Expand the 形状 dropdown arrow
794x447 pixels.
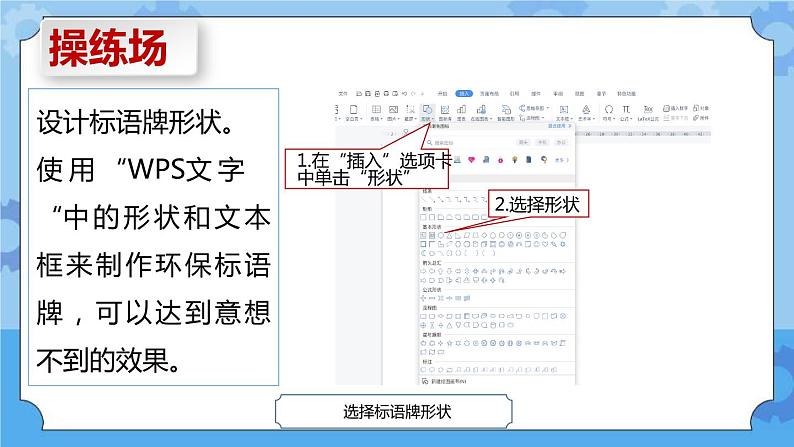pos(433,118)
